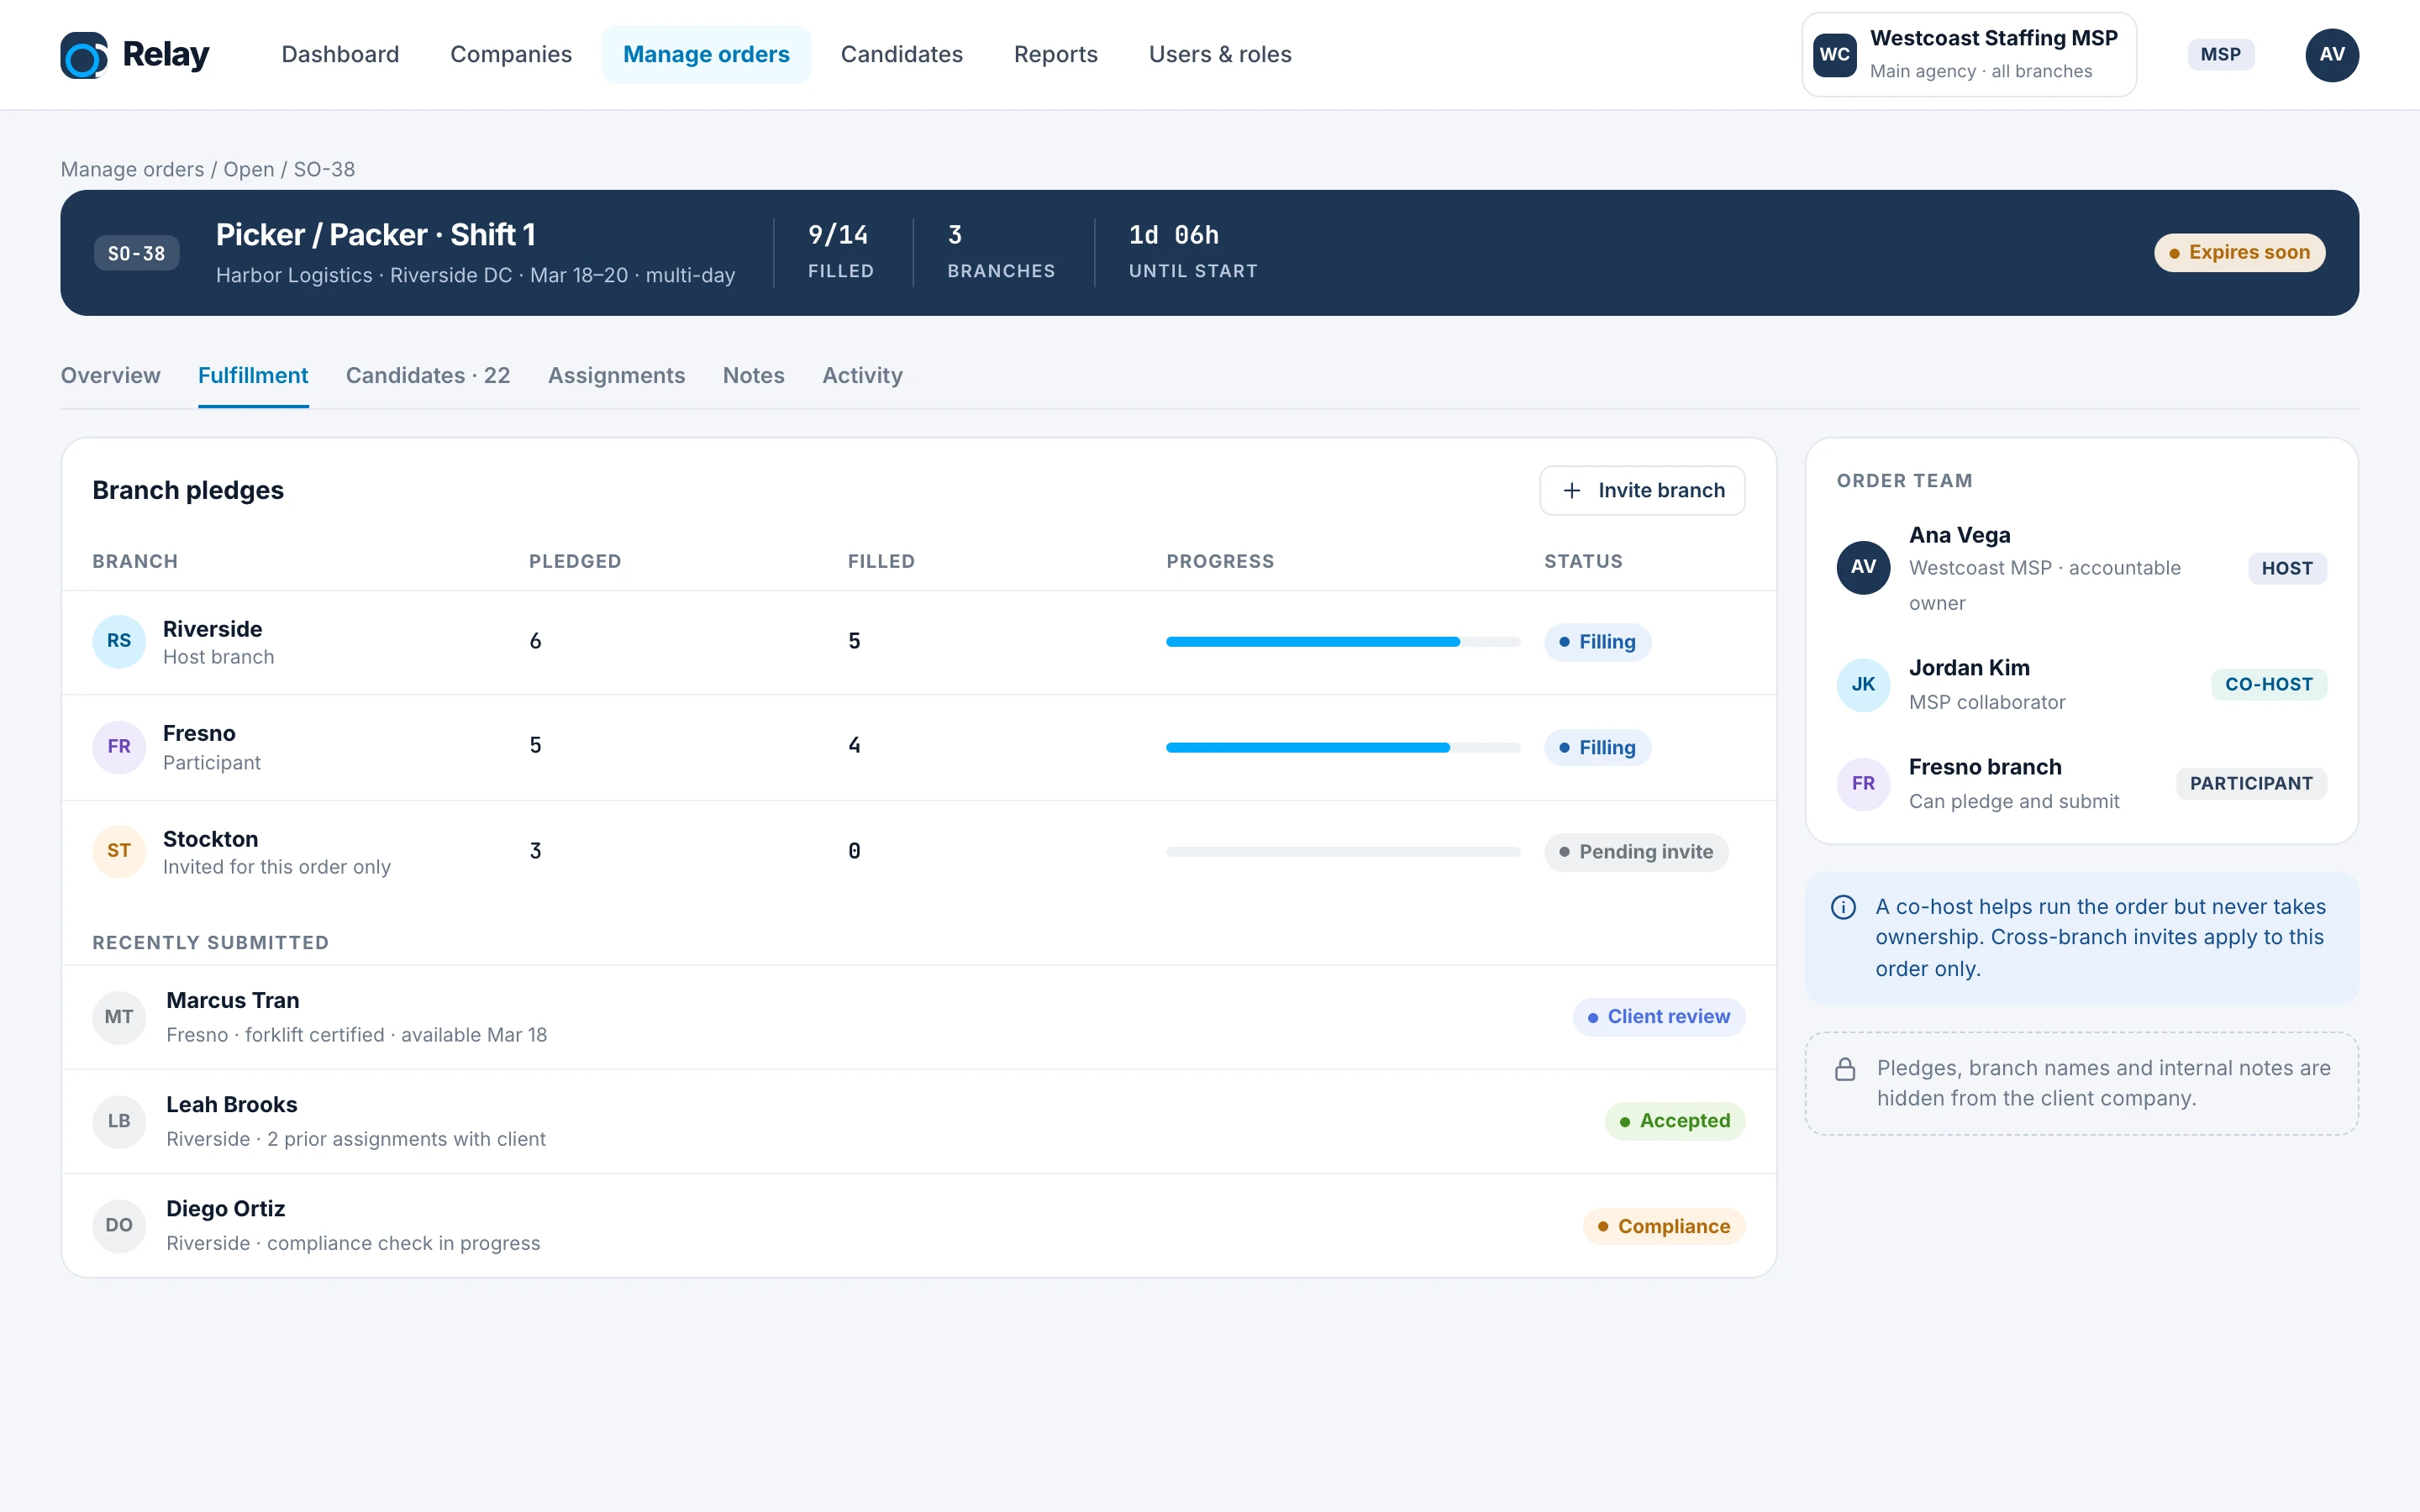
Task: Click the Manage orders breadcrumb link
Action: point(132,170)
